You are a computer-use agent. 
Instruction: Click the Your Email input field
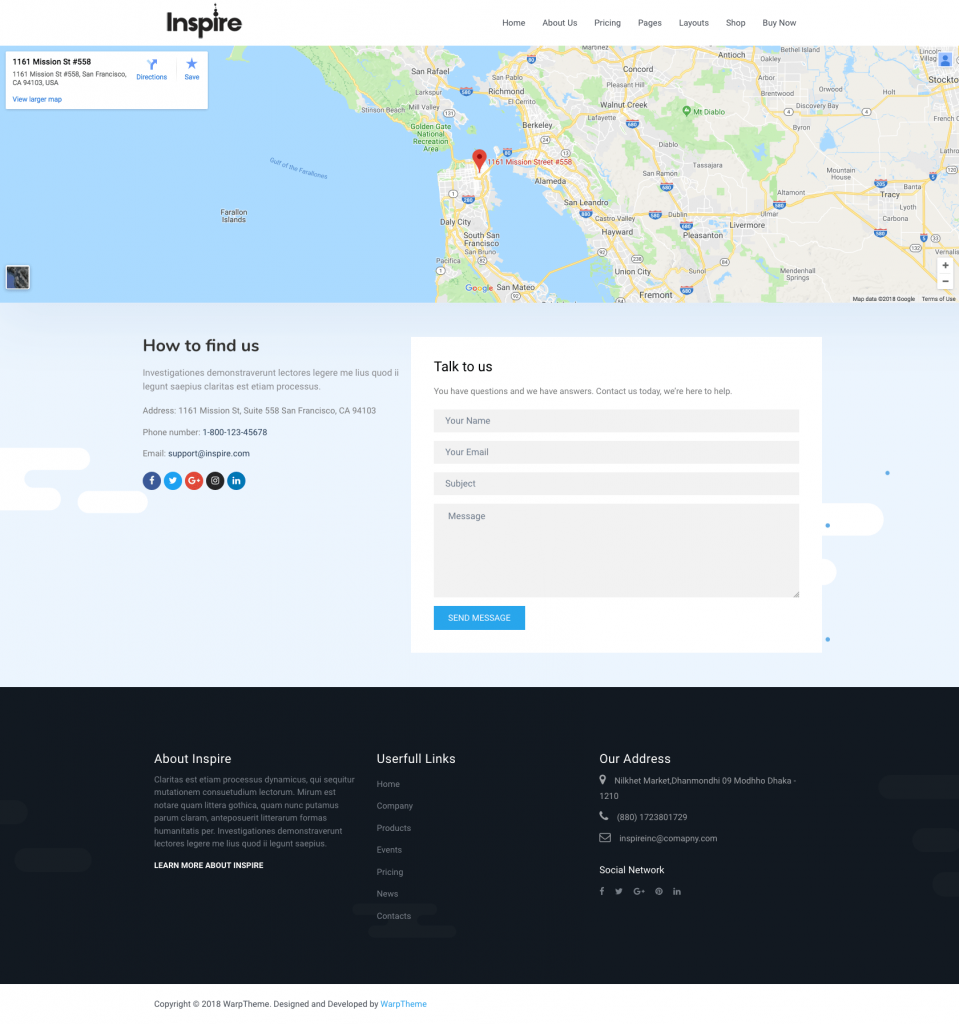click(616, 452)
